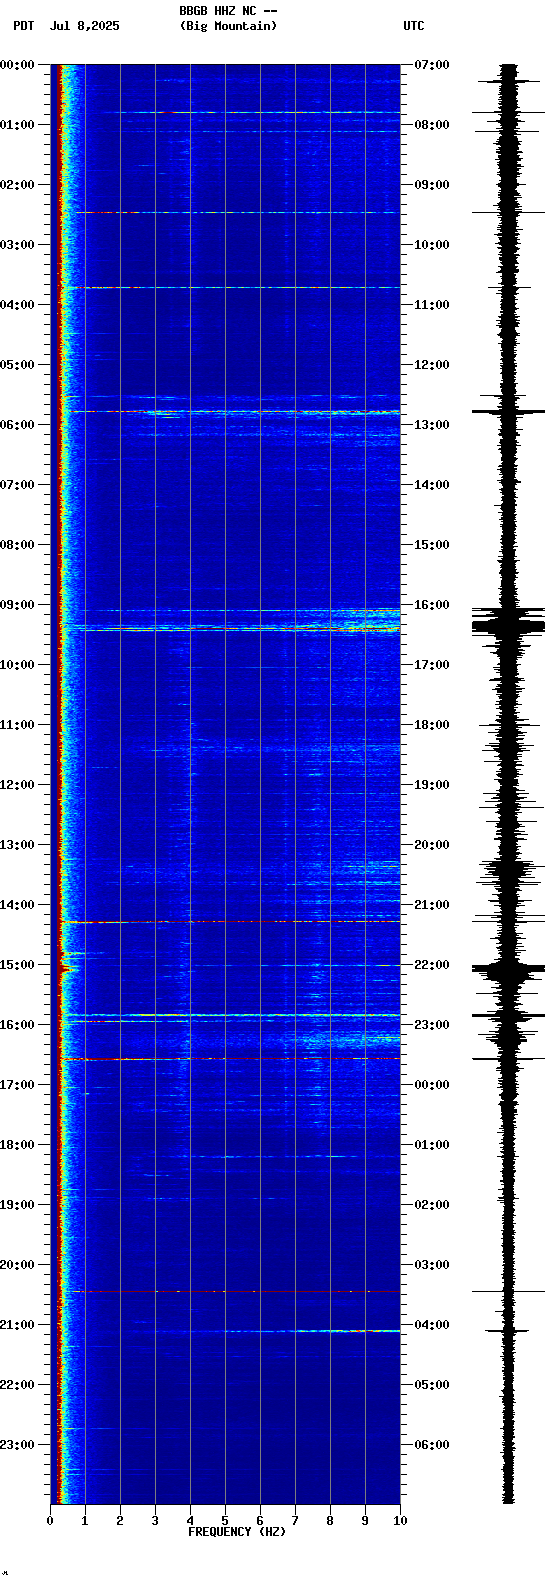552x1584 pixels.
Task: Select the date 'Jul 8,2025'
Action: point(84,26)
